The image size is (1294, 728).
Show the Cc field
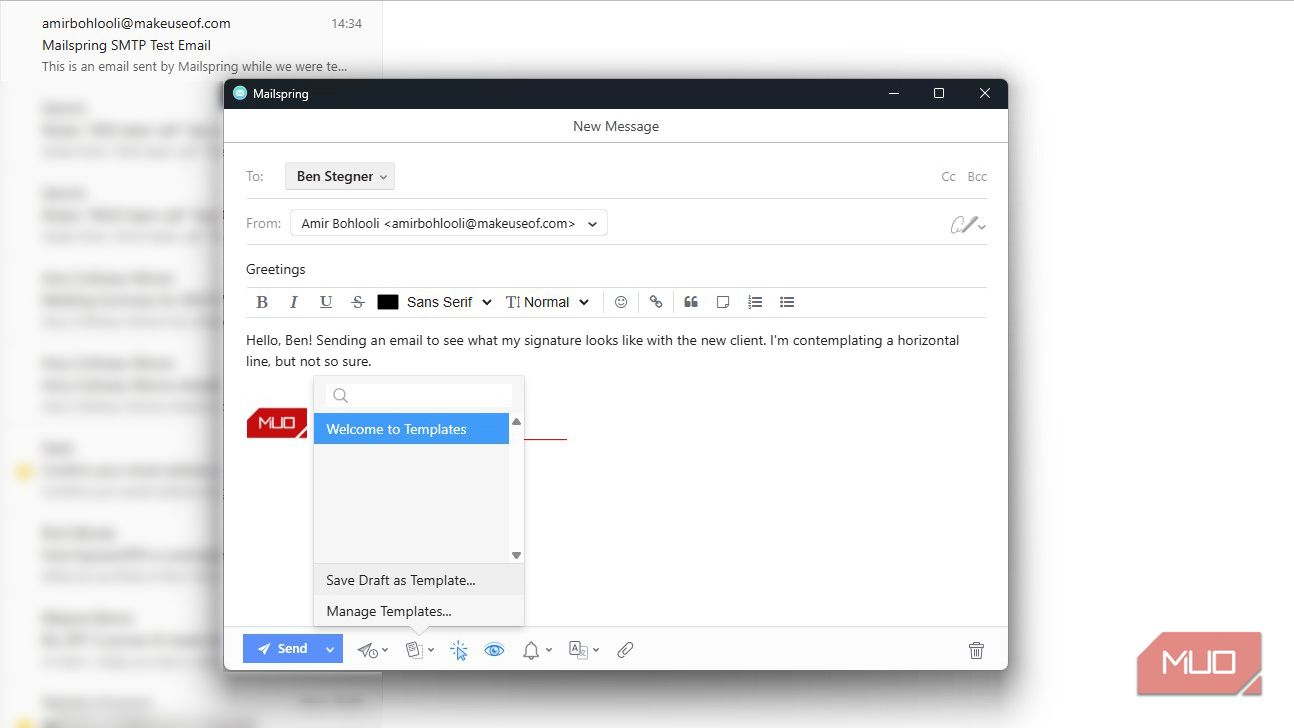tap(949, 177)
